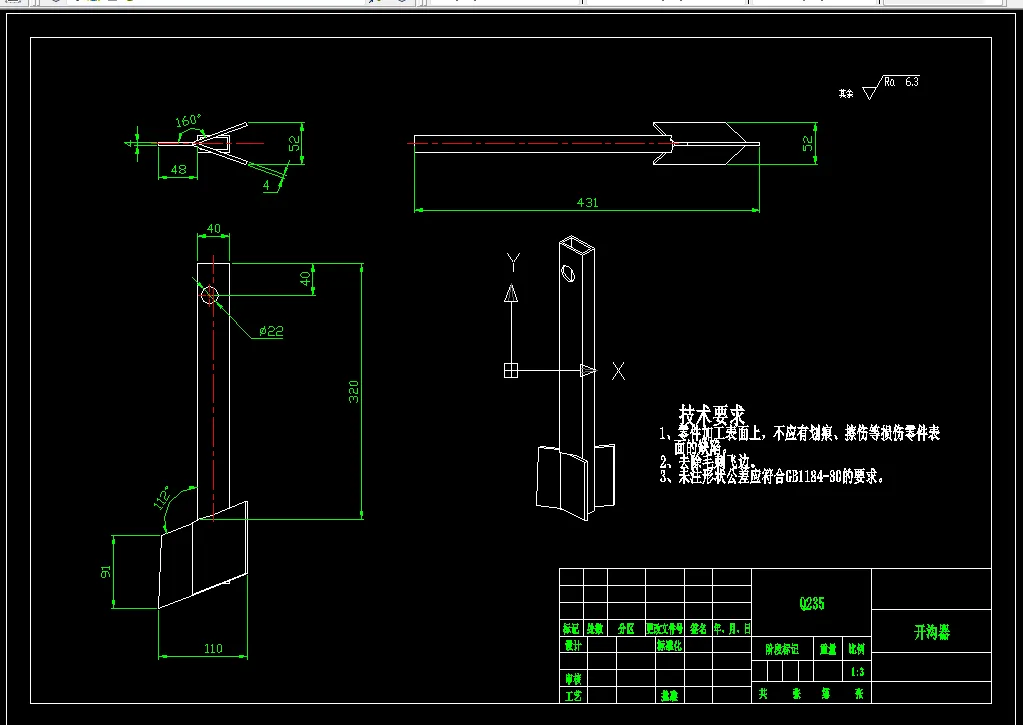Click the 320 vertical dimension text
The height and width of the screenshot is (725, 1023).
[x=354, y=392]
